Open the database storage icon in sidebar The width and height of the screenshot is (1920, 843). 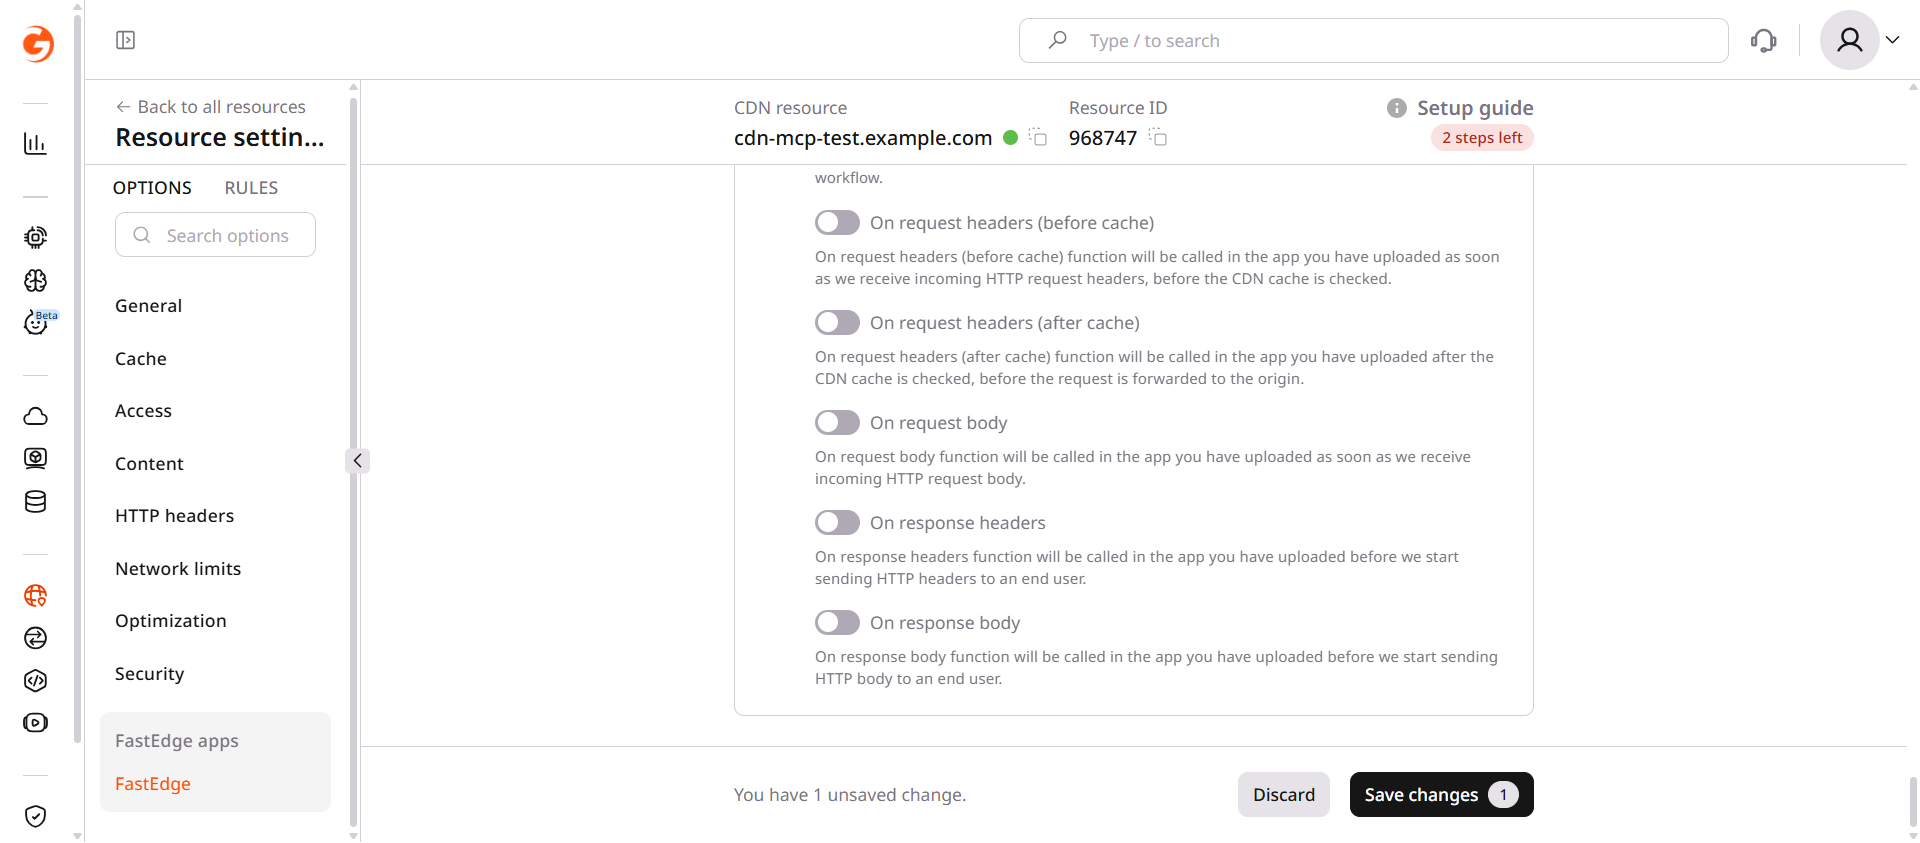[x=35, y=501]
